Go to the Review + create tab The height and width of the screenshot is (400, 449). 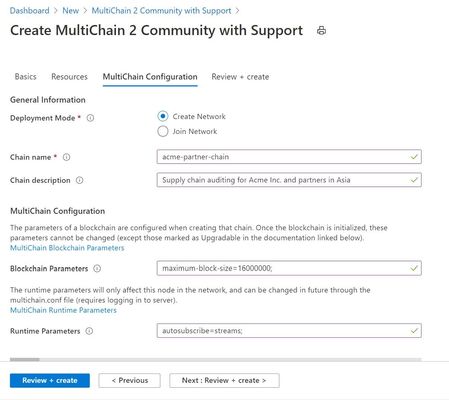pyautogui.click(x=240, y=77)
